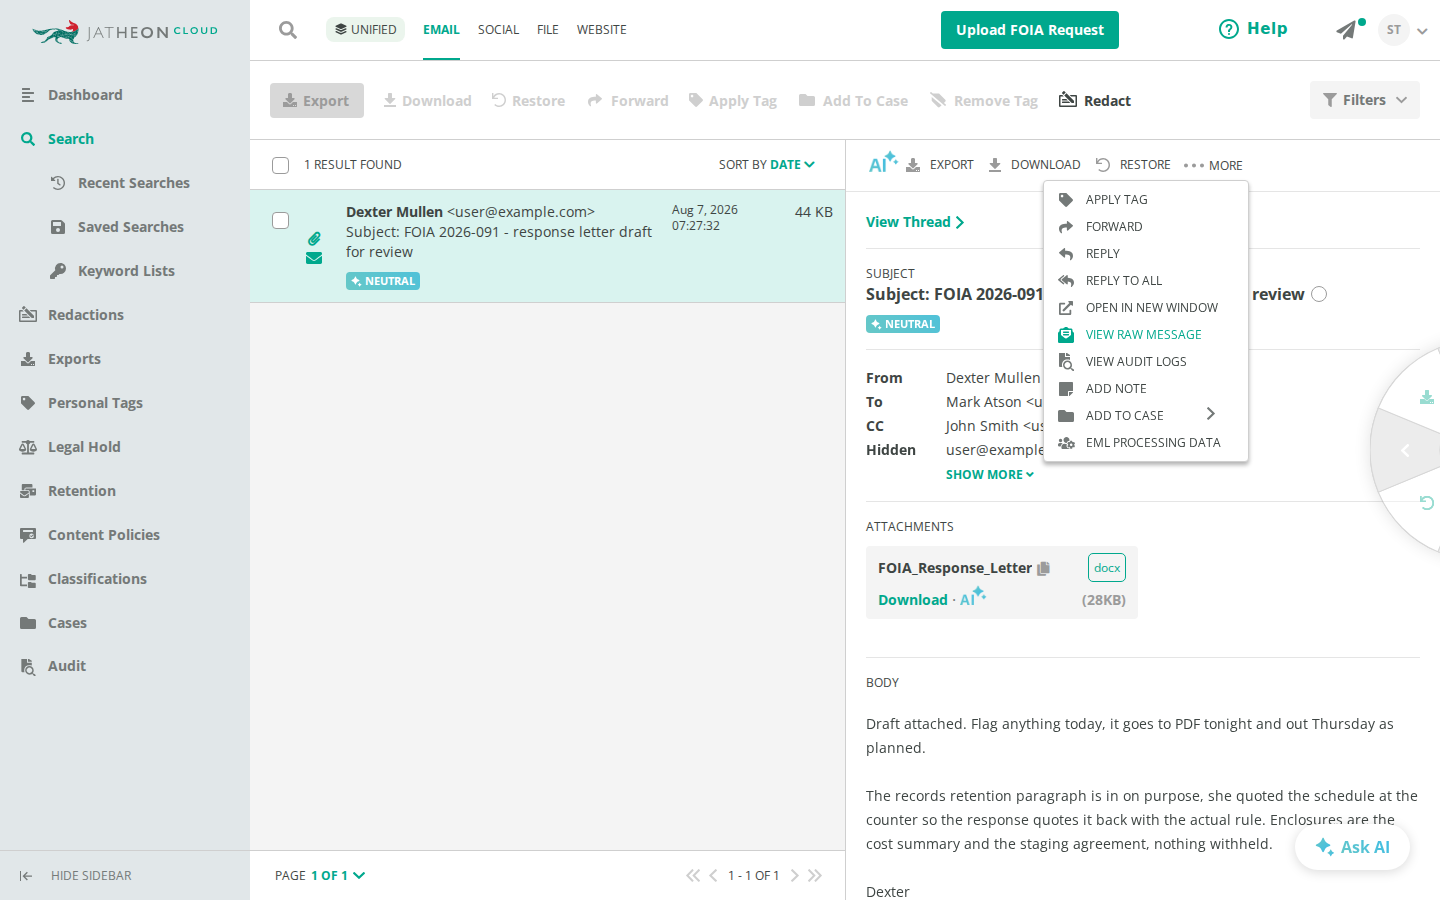Check the Dexter Mullen email checkbox
The height and width of the screenshot is (900, 1440).
(x=281, y=220)
